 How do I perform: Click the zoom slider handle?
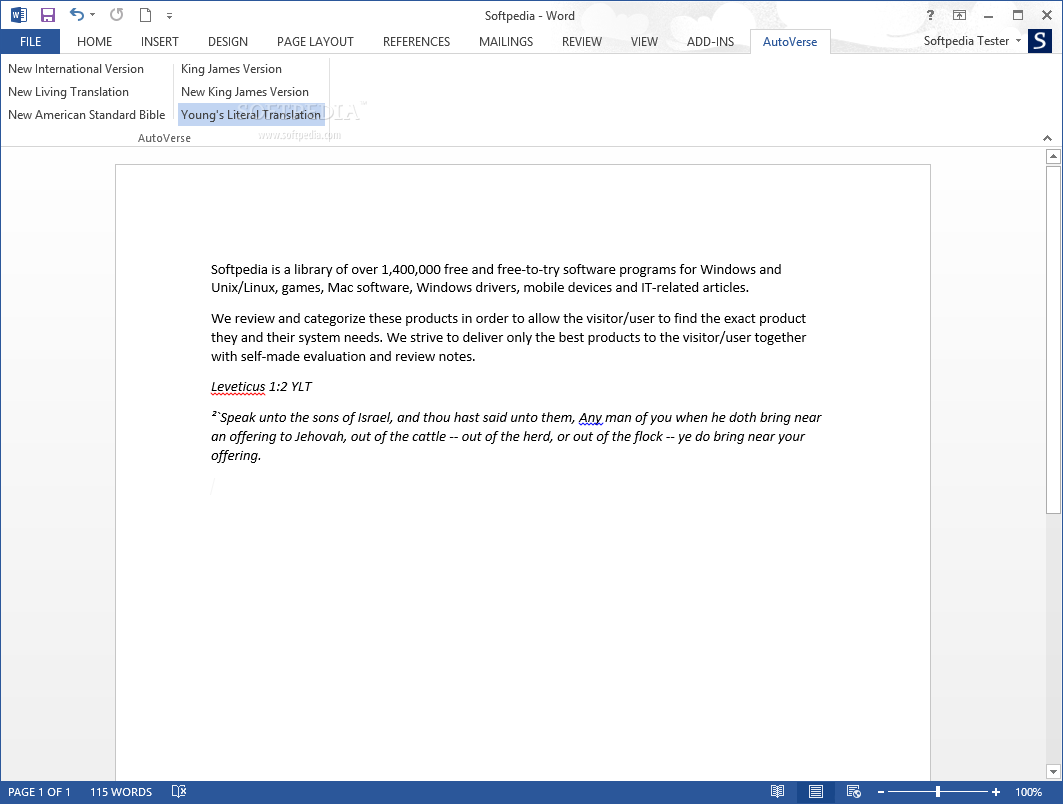(x=938, y=792)
